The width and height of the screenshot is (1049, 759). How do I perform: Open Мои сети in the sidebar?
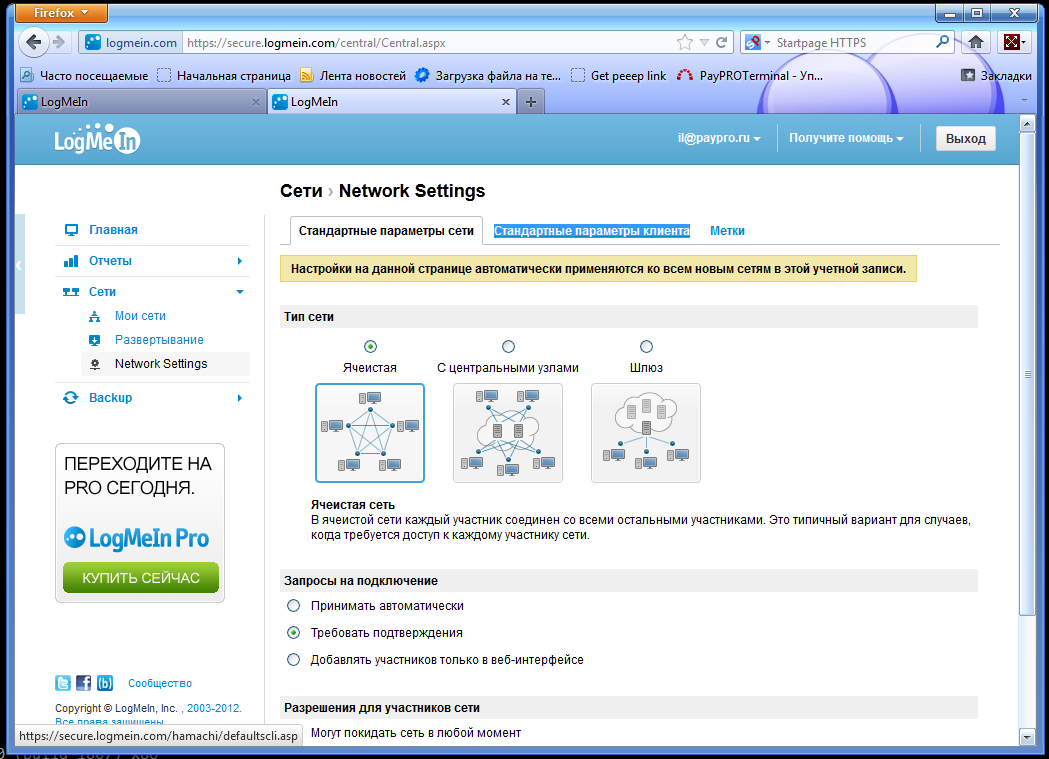(140, 316)
